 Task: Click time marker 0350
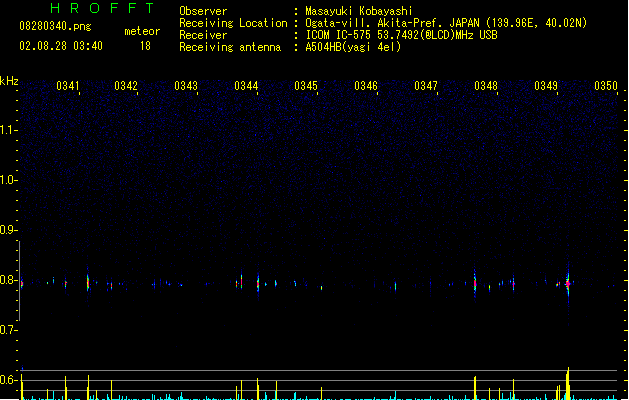[x=606, y=86]
